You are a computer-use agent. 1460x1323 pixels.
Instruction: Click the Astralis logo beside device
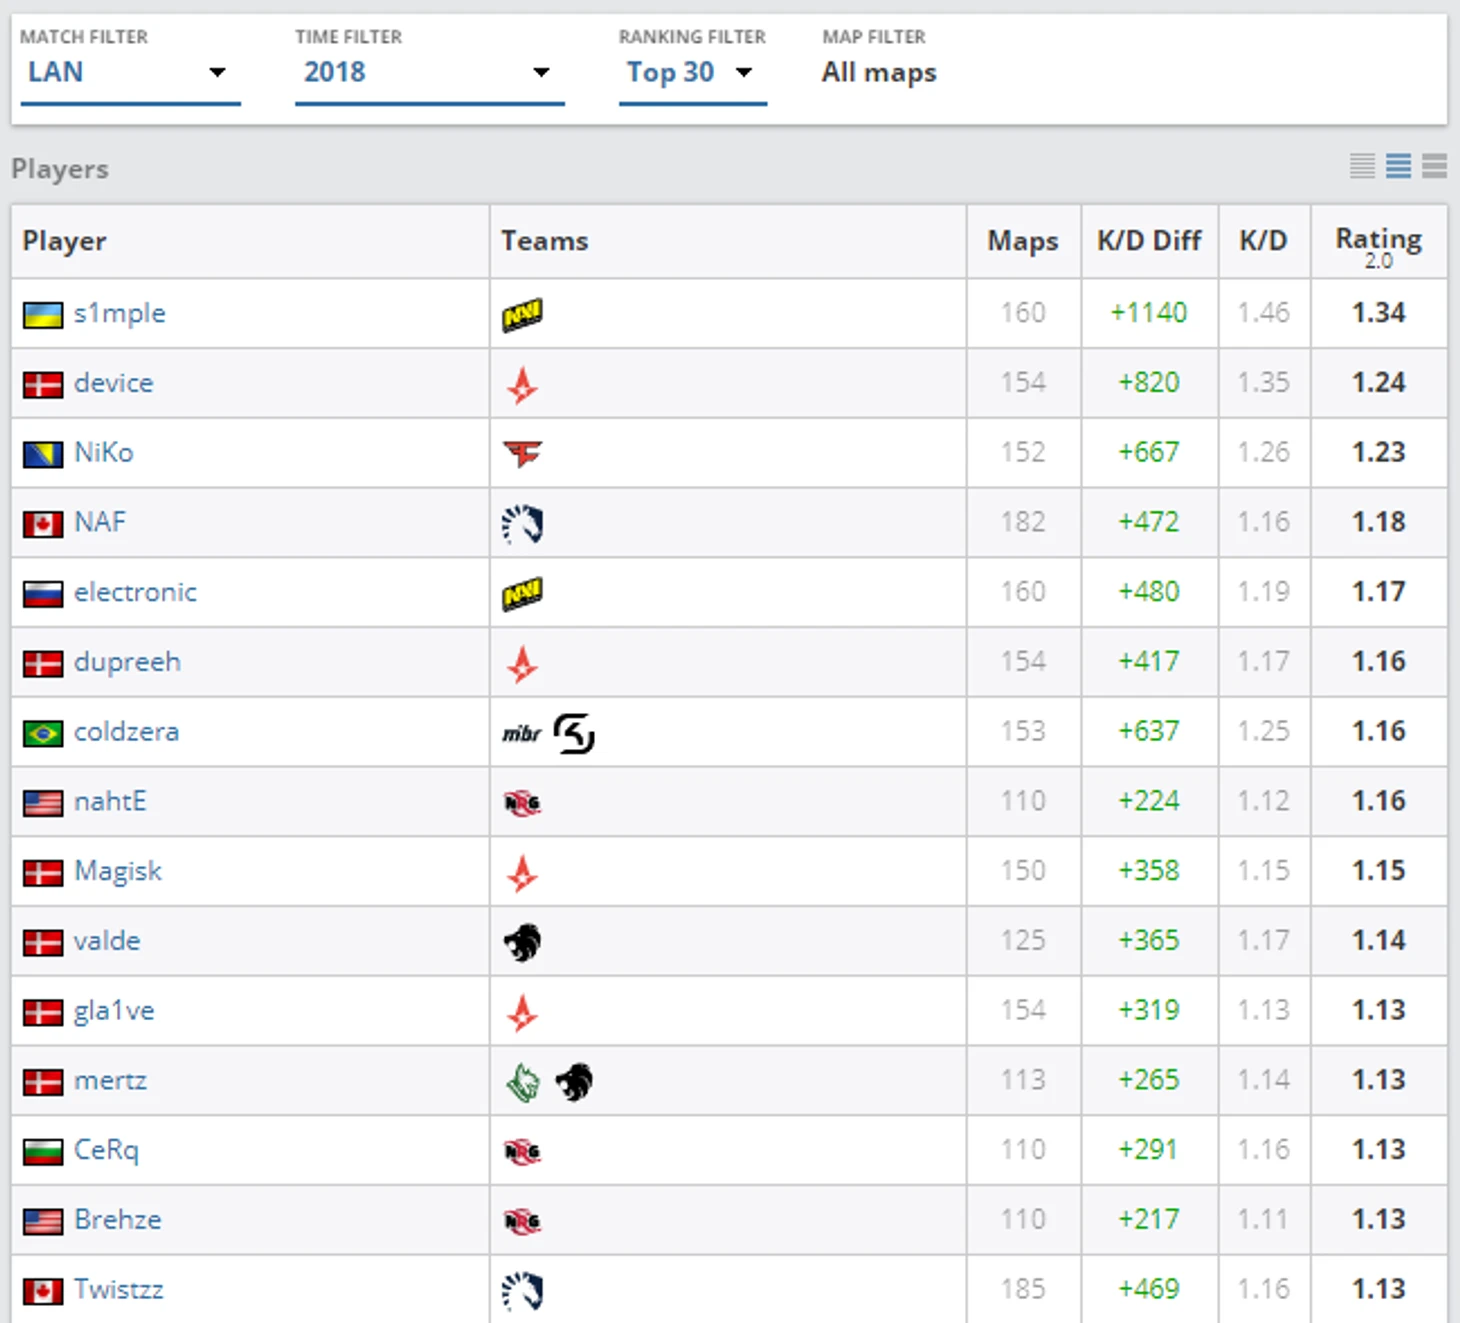(x=522, y=385)
